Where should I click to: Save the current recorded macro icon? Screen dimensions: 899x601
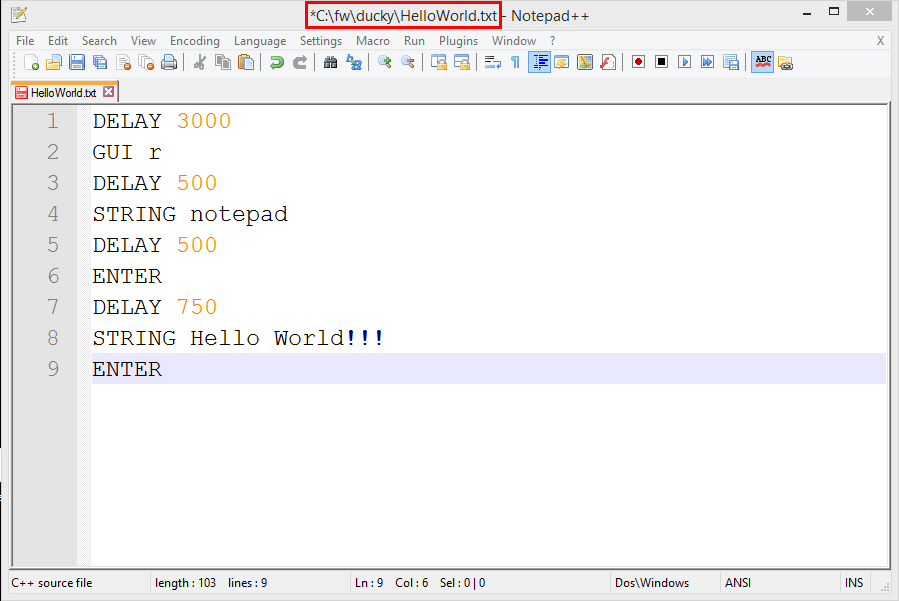730,62
